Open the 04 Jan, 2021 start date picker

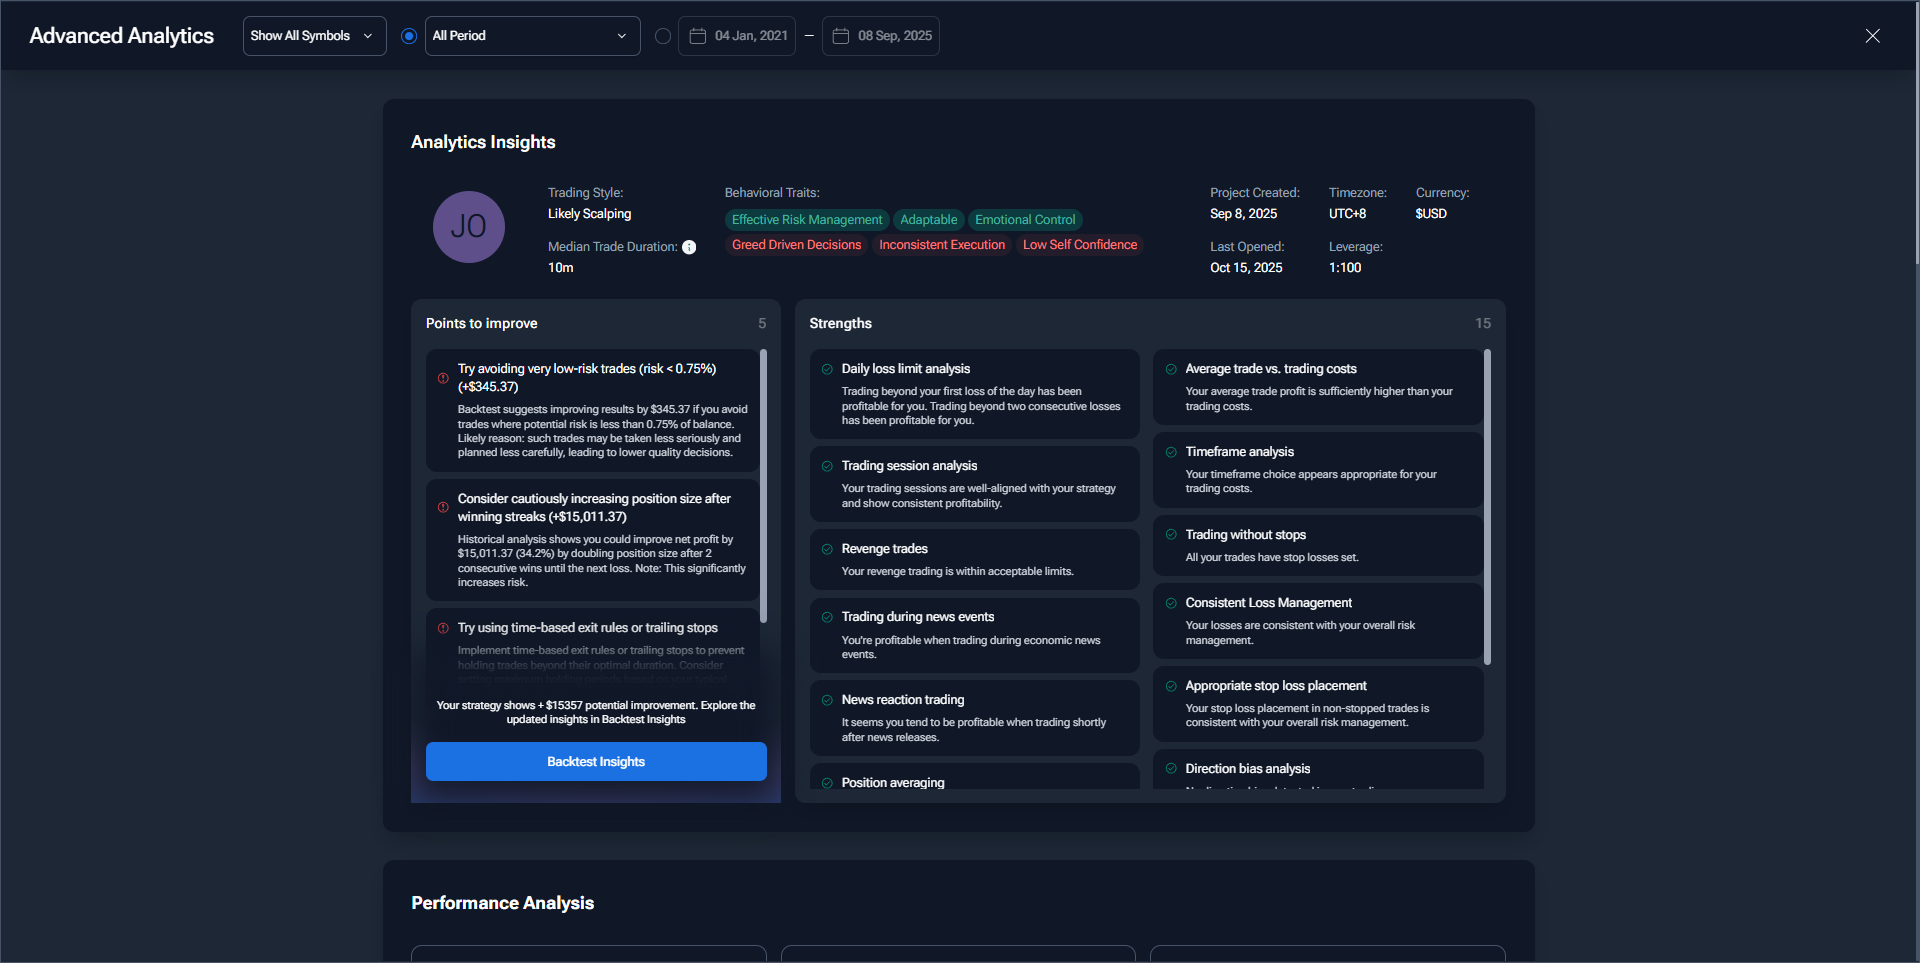point(750,36)
